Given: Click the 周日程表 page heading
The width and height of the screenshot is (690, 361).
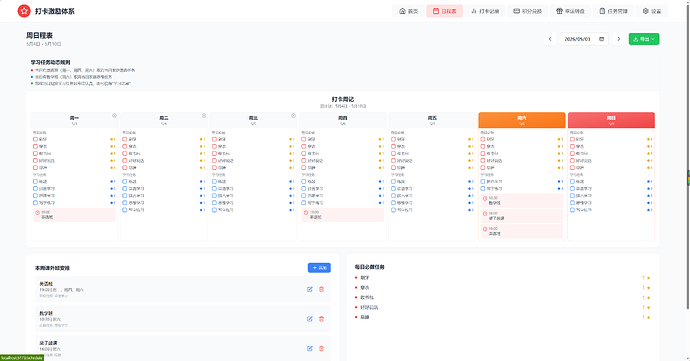Looking at the screenshot, I should pyautogui.click(x=39, y=35).
